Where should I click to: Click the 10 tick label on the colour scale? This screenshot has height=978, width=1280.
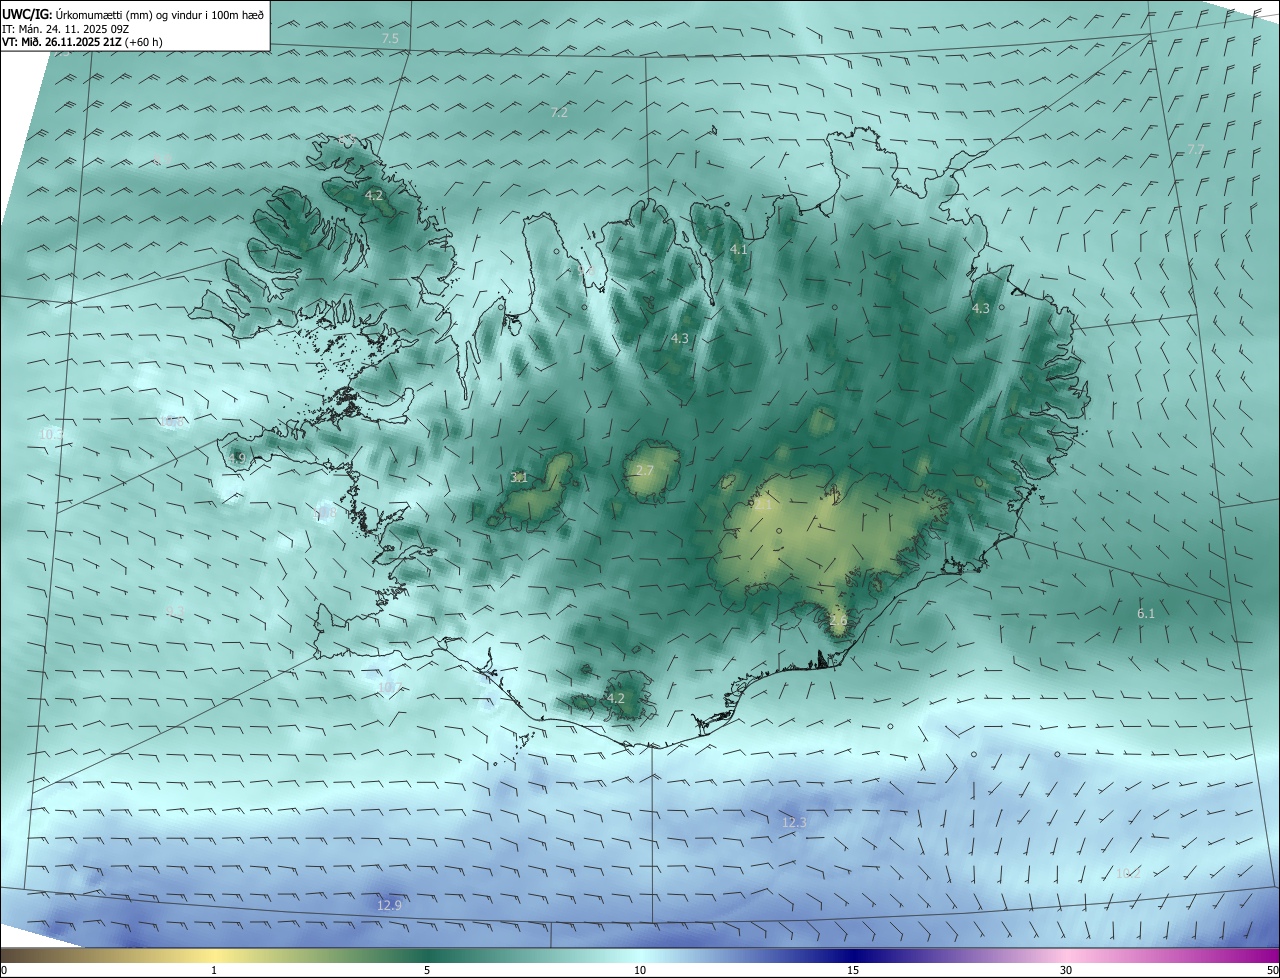point(640,971)
